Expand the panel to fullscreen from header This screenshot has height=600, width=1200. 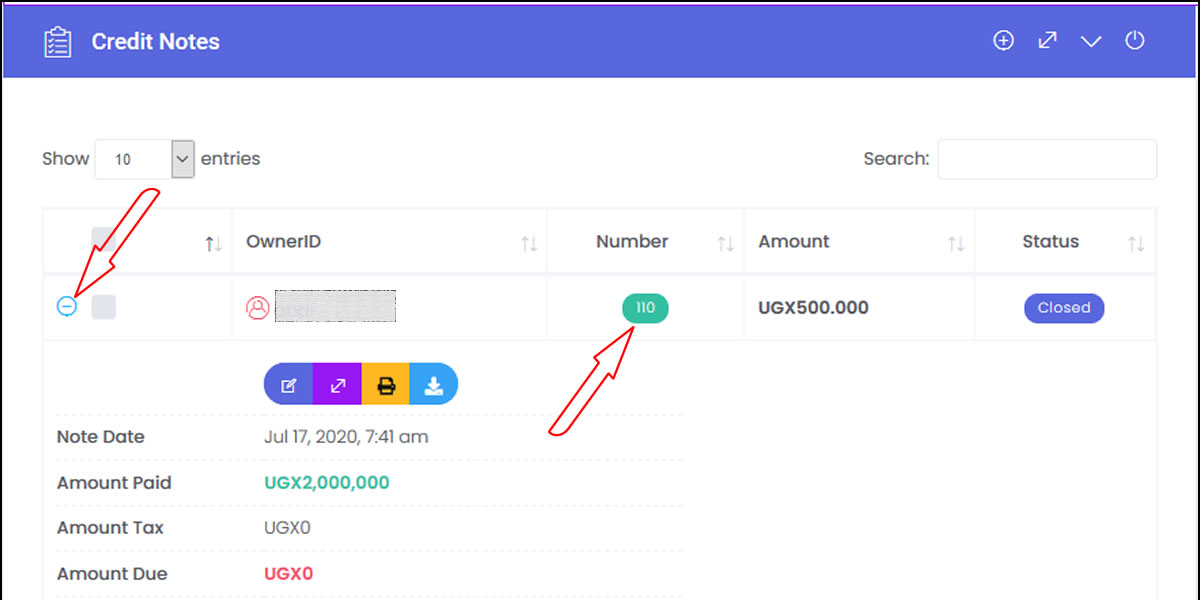coord(1047,41)
